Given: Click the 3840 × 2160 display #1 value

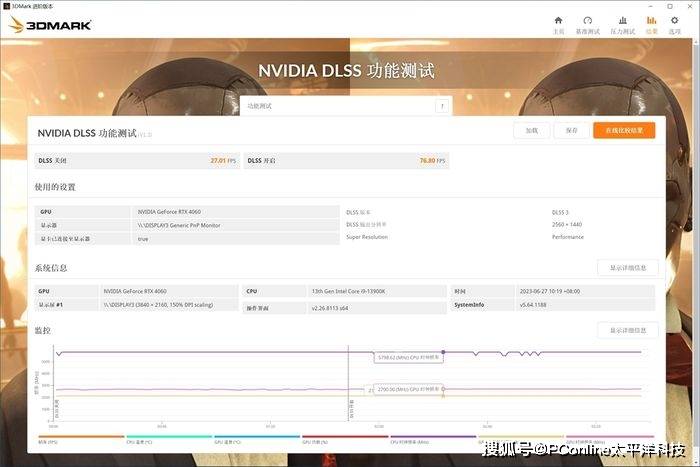Looking at the screenshot, I should coord(158,304).
